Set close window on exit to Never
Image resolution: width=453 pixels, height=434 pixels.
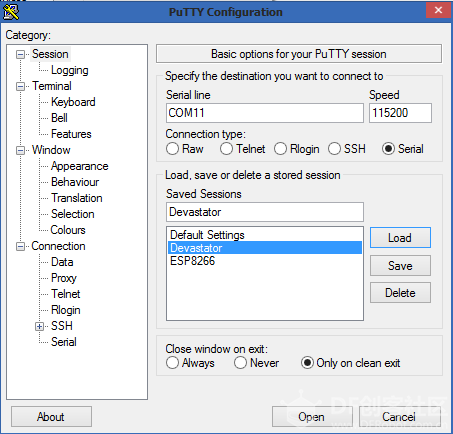[240, 363]
